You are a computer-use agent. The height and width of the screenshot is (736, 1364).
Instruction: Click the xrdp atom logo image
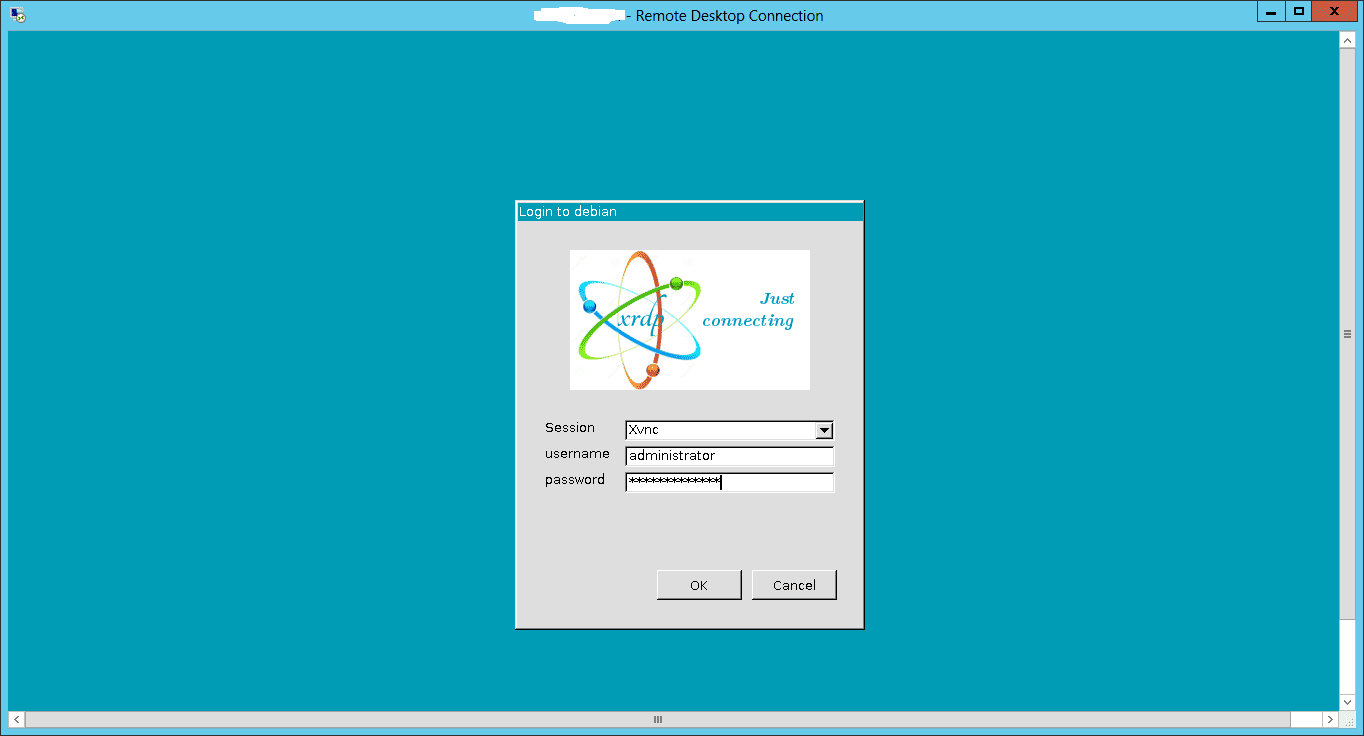[640, 320]
